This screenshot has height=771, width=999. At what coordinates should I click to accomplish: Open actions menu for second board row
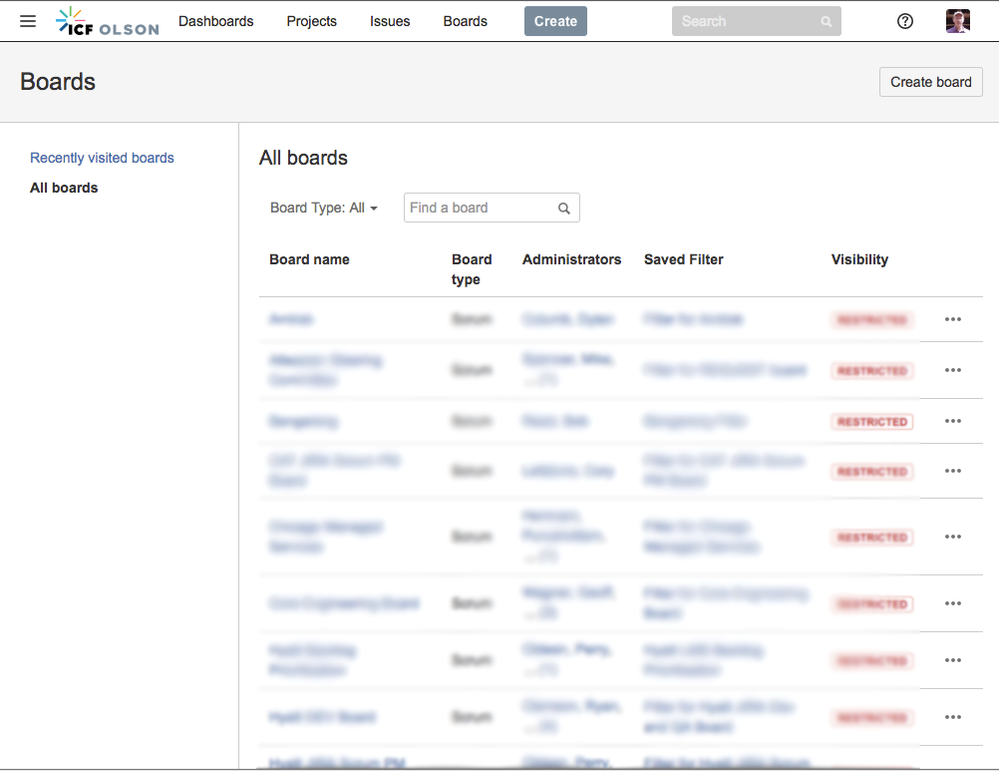pos(953,370)
